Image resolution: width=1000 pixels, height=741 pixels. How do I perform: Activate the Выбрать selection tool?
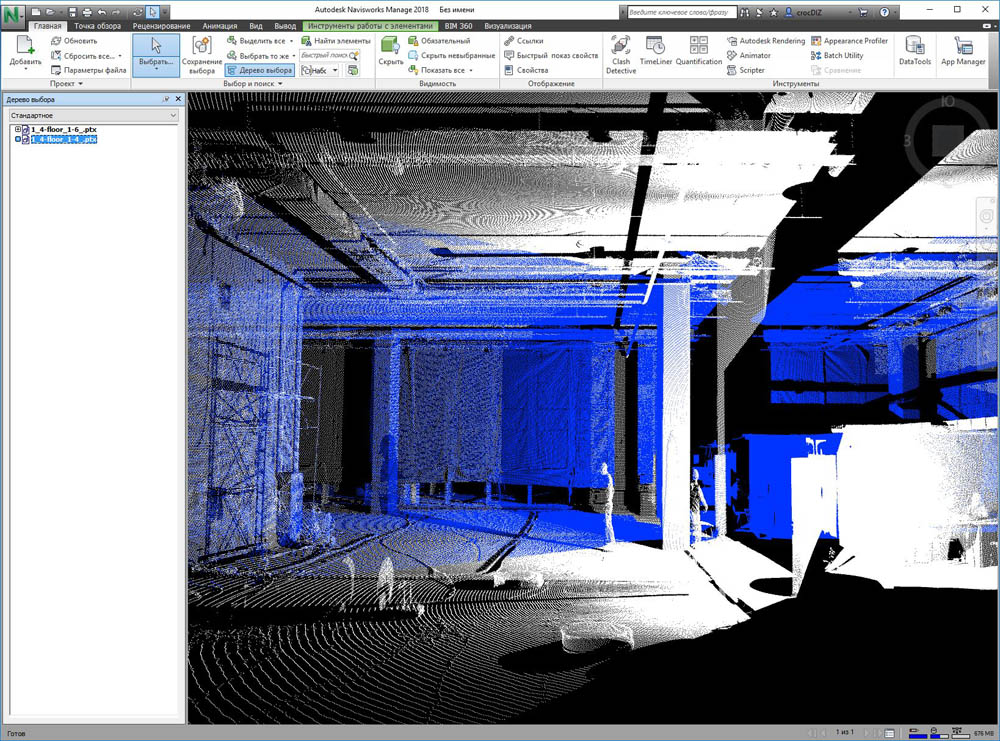pyautogui.click(x=156, y=55)
